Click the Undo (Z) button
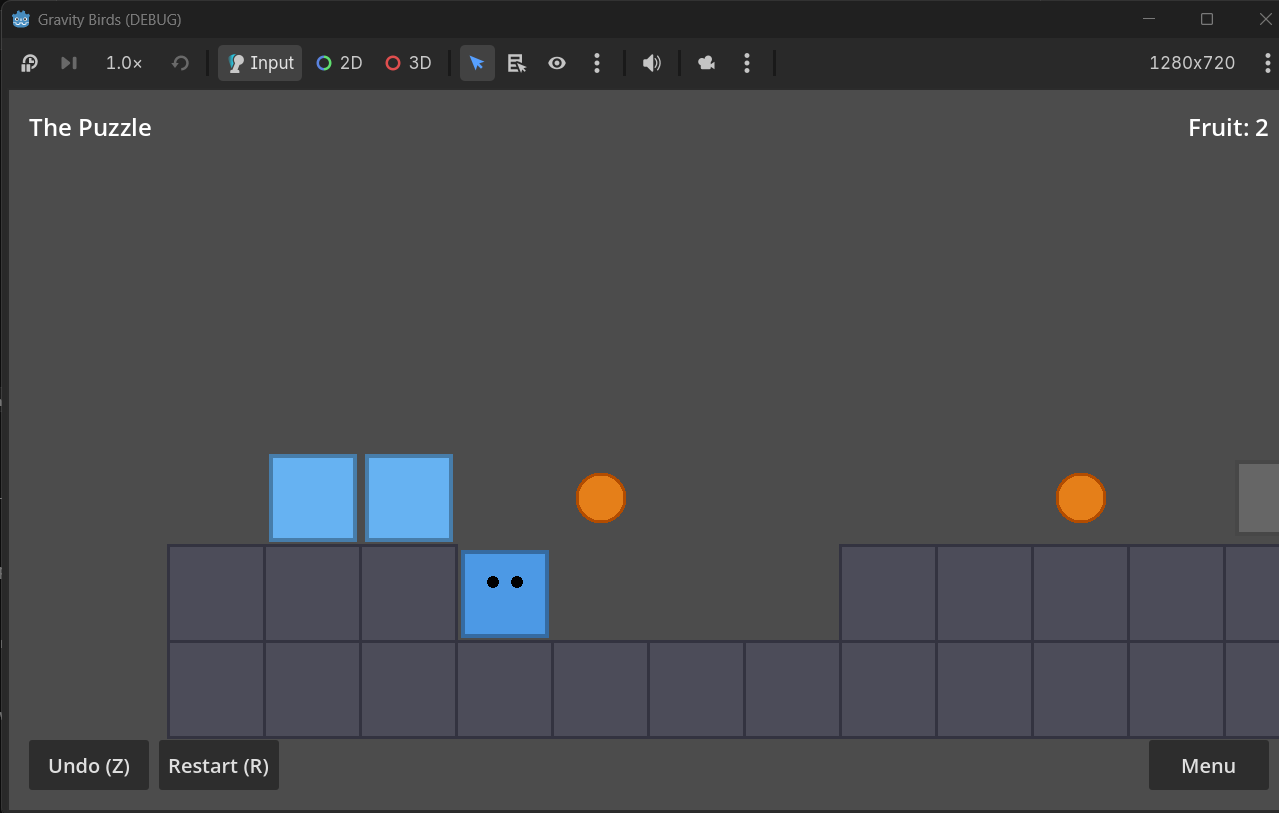Viewport: 1279px width, 813px height. pyautogui.click(x=89, y=765)
